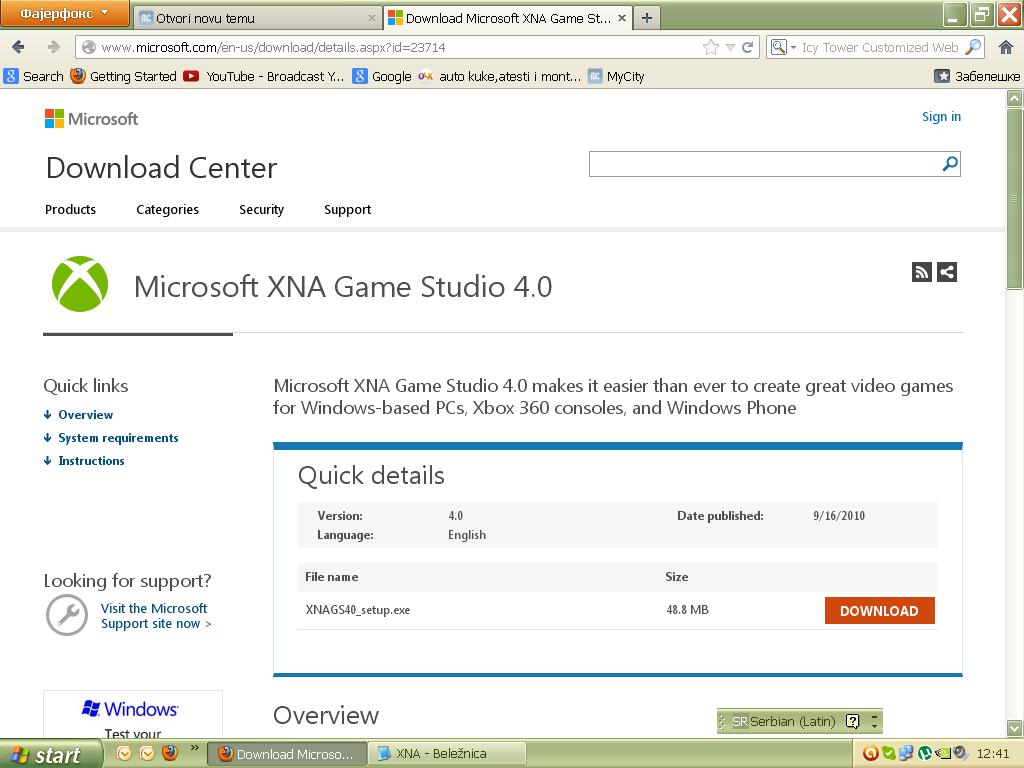1024x768 pixels.
Task: Jump to the Overview quick link
Action: 86,415
